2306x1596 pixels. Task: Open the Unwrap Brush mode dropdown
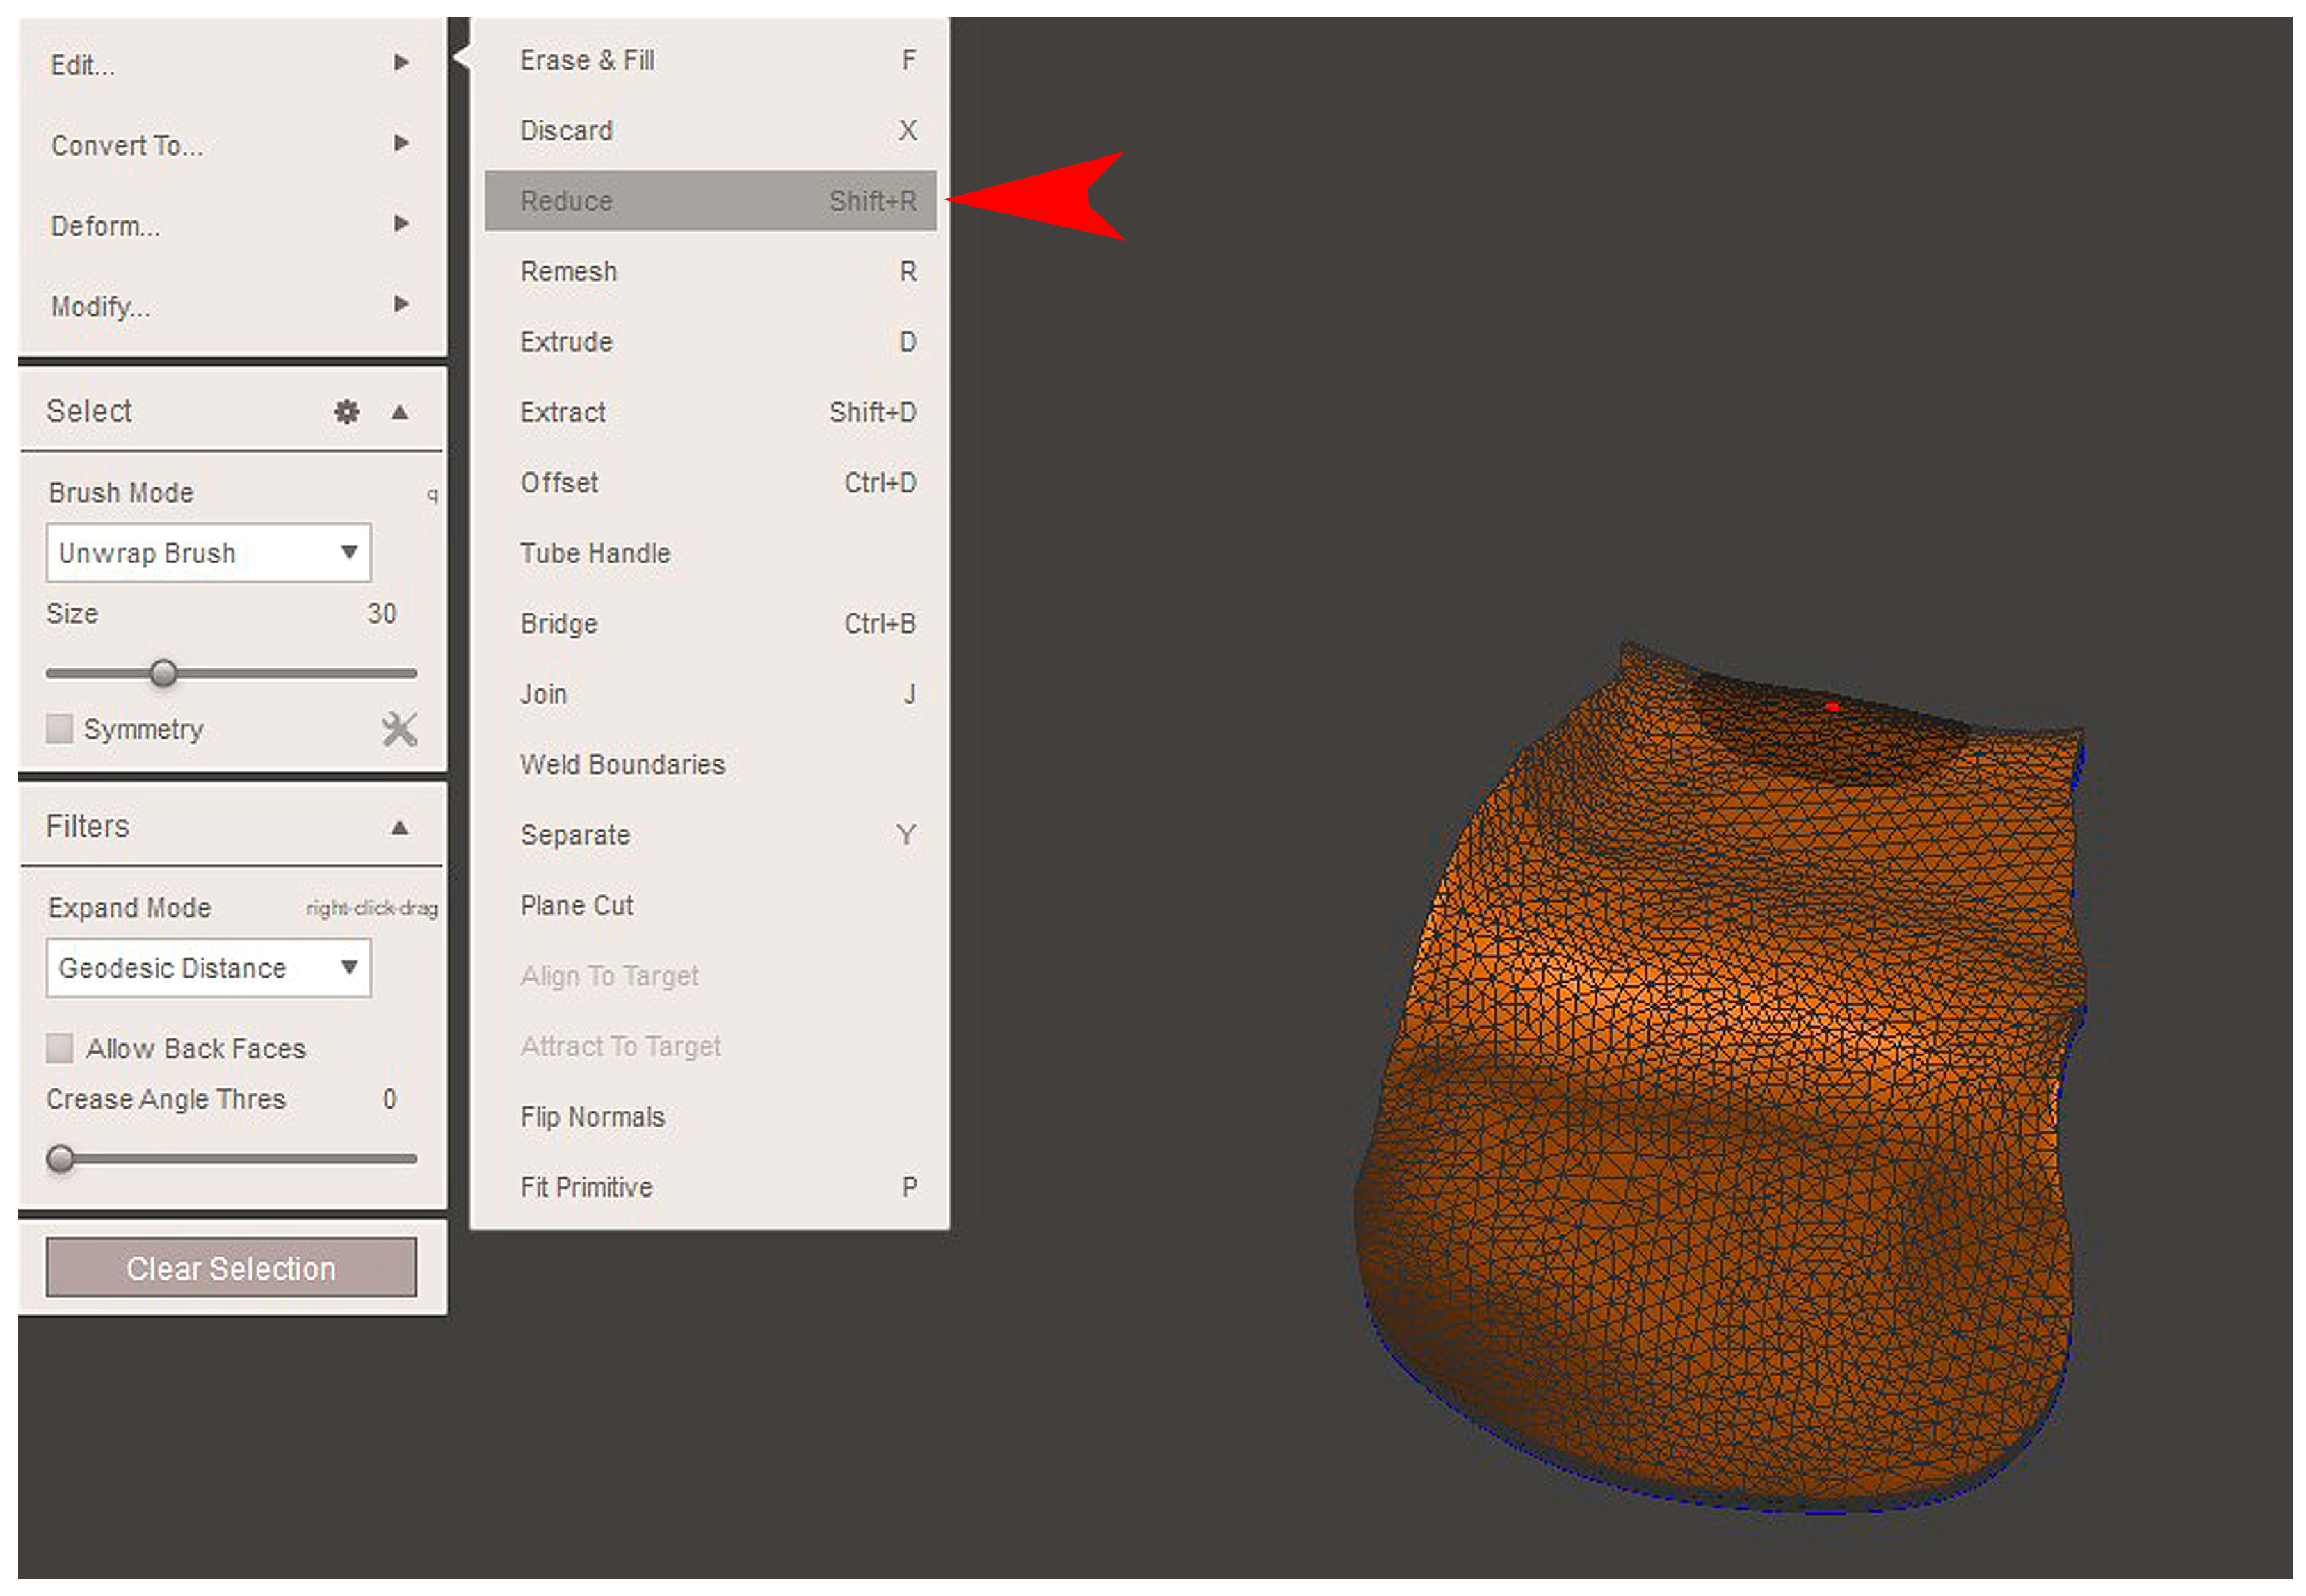click(x=208, y=553)
